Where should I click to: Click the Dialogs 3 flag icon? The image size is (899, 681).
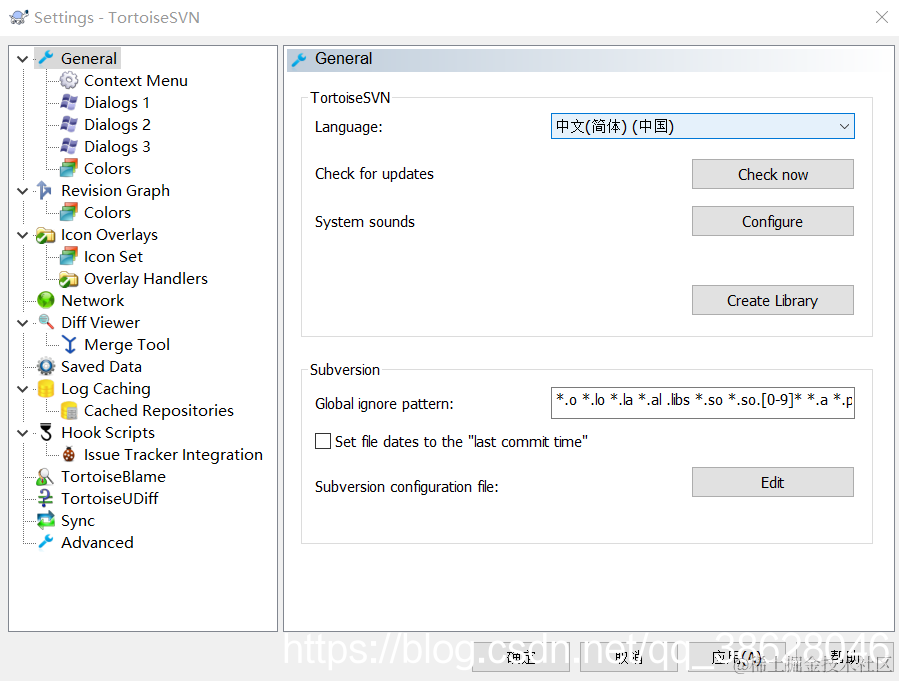coord(69,146)
